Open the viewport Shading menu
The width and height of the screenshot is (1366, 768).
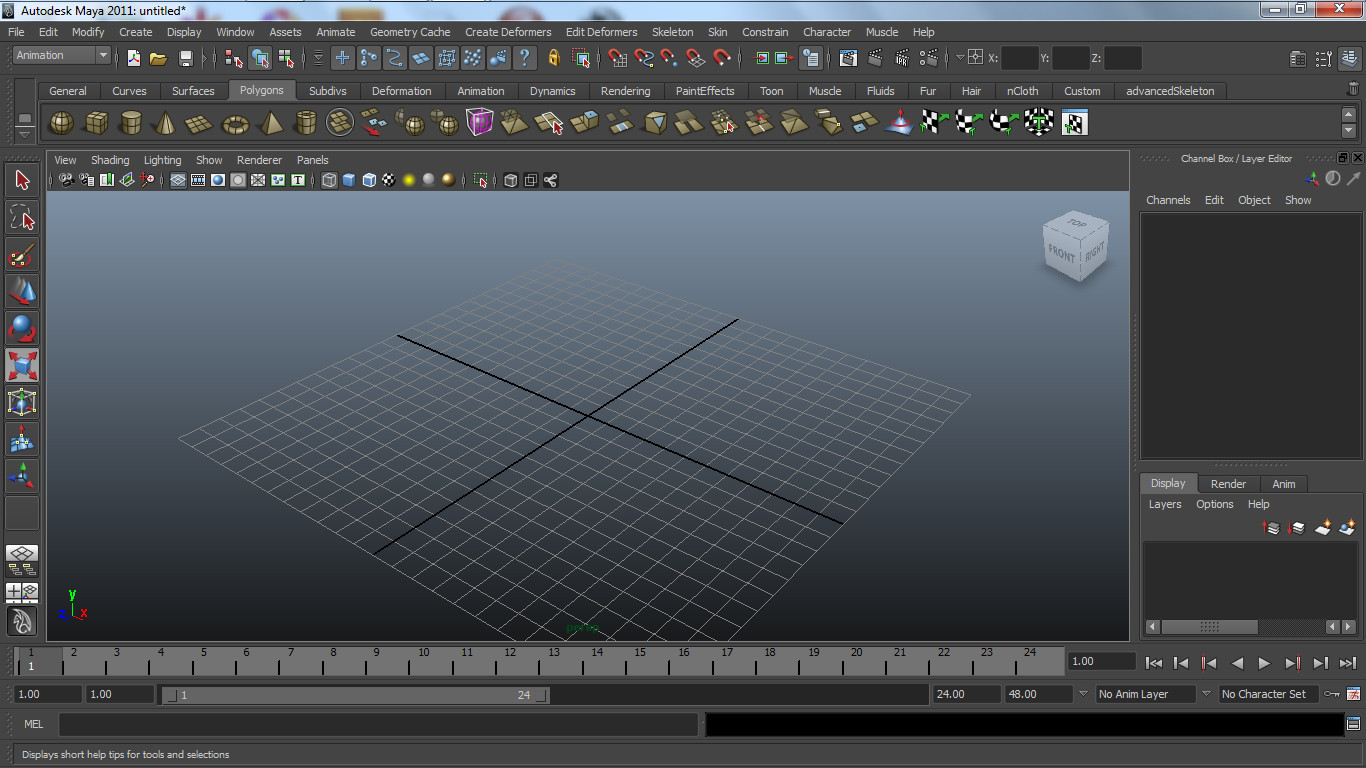(x=110, y=160)
